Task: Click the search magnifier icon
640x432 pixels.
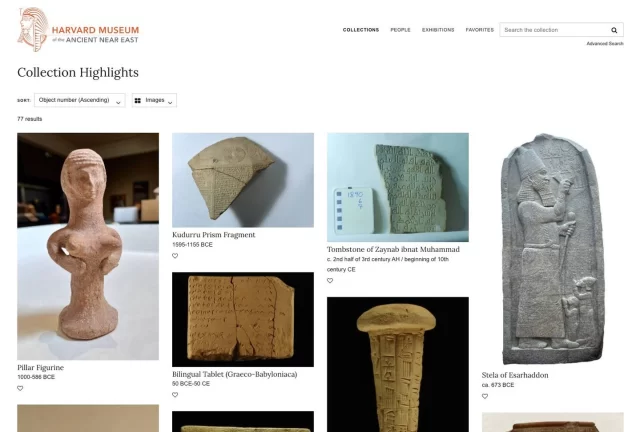Action: 614,30
